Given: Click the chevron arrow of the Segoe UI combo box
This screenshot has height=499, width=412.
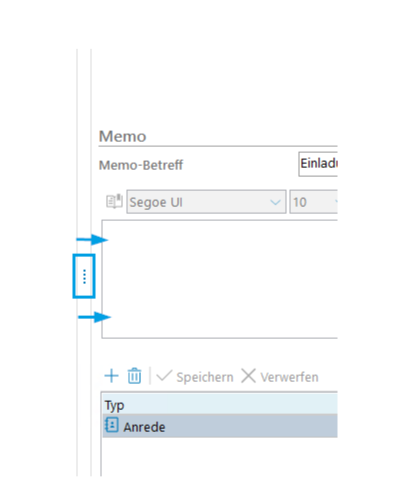Looking at the screenshot, I should [275, 202].
